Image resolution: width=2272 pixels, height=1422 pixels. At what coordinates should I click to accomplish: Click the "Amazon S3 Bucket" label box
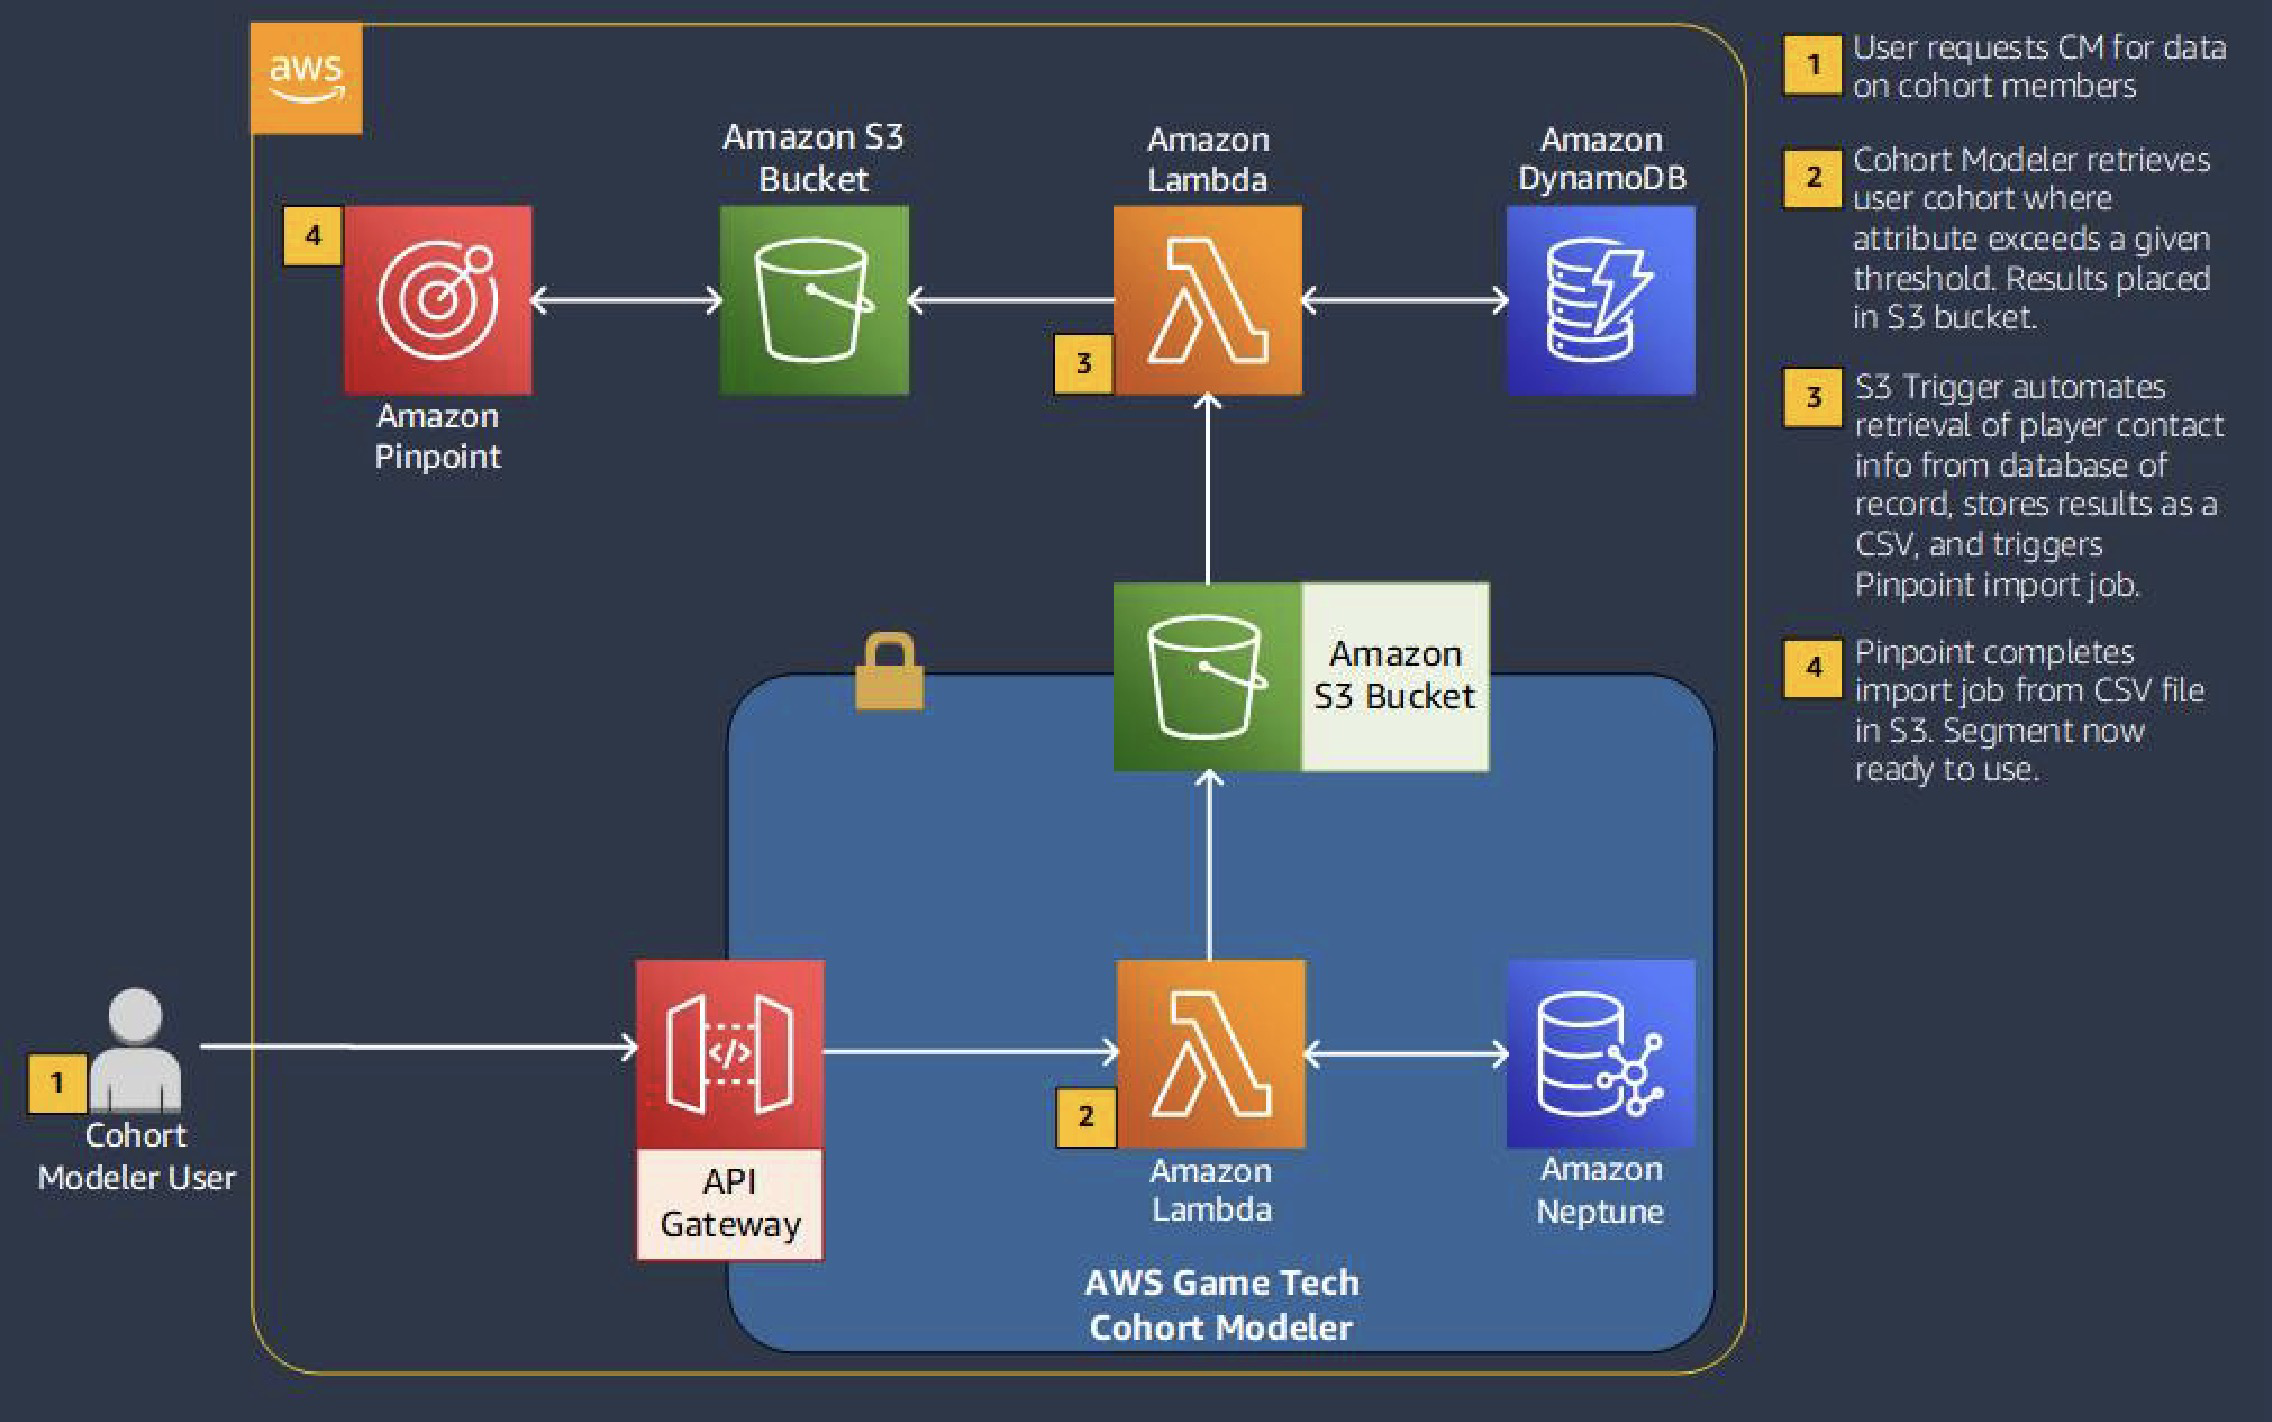[x=1395, y=677]
